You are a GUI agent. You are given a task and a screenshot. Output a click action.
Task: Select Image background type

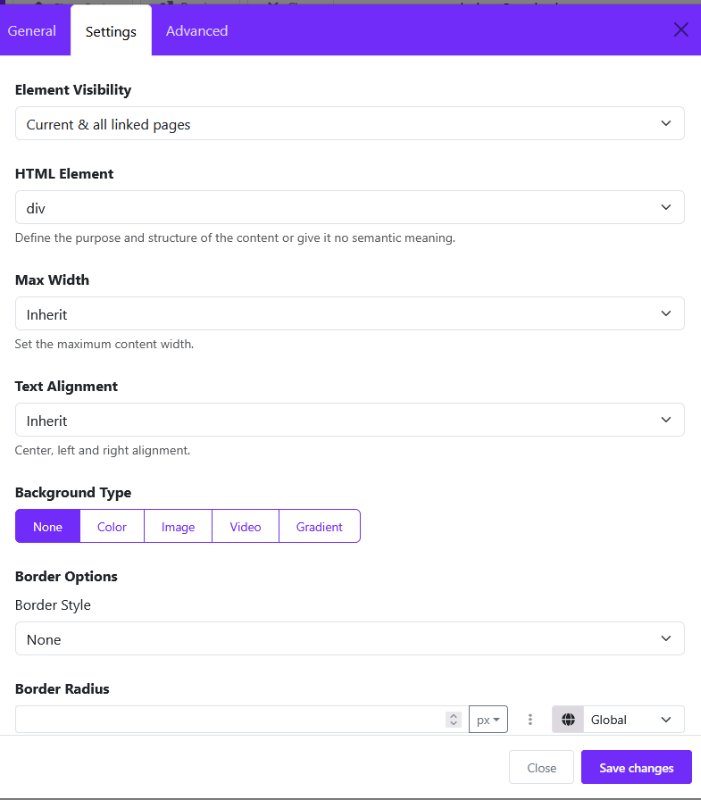(x=178, y=527)
